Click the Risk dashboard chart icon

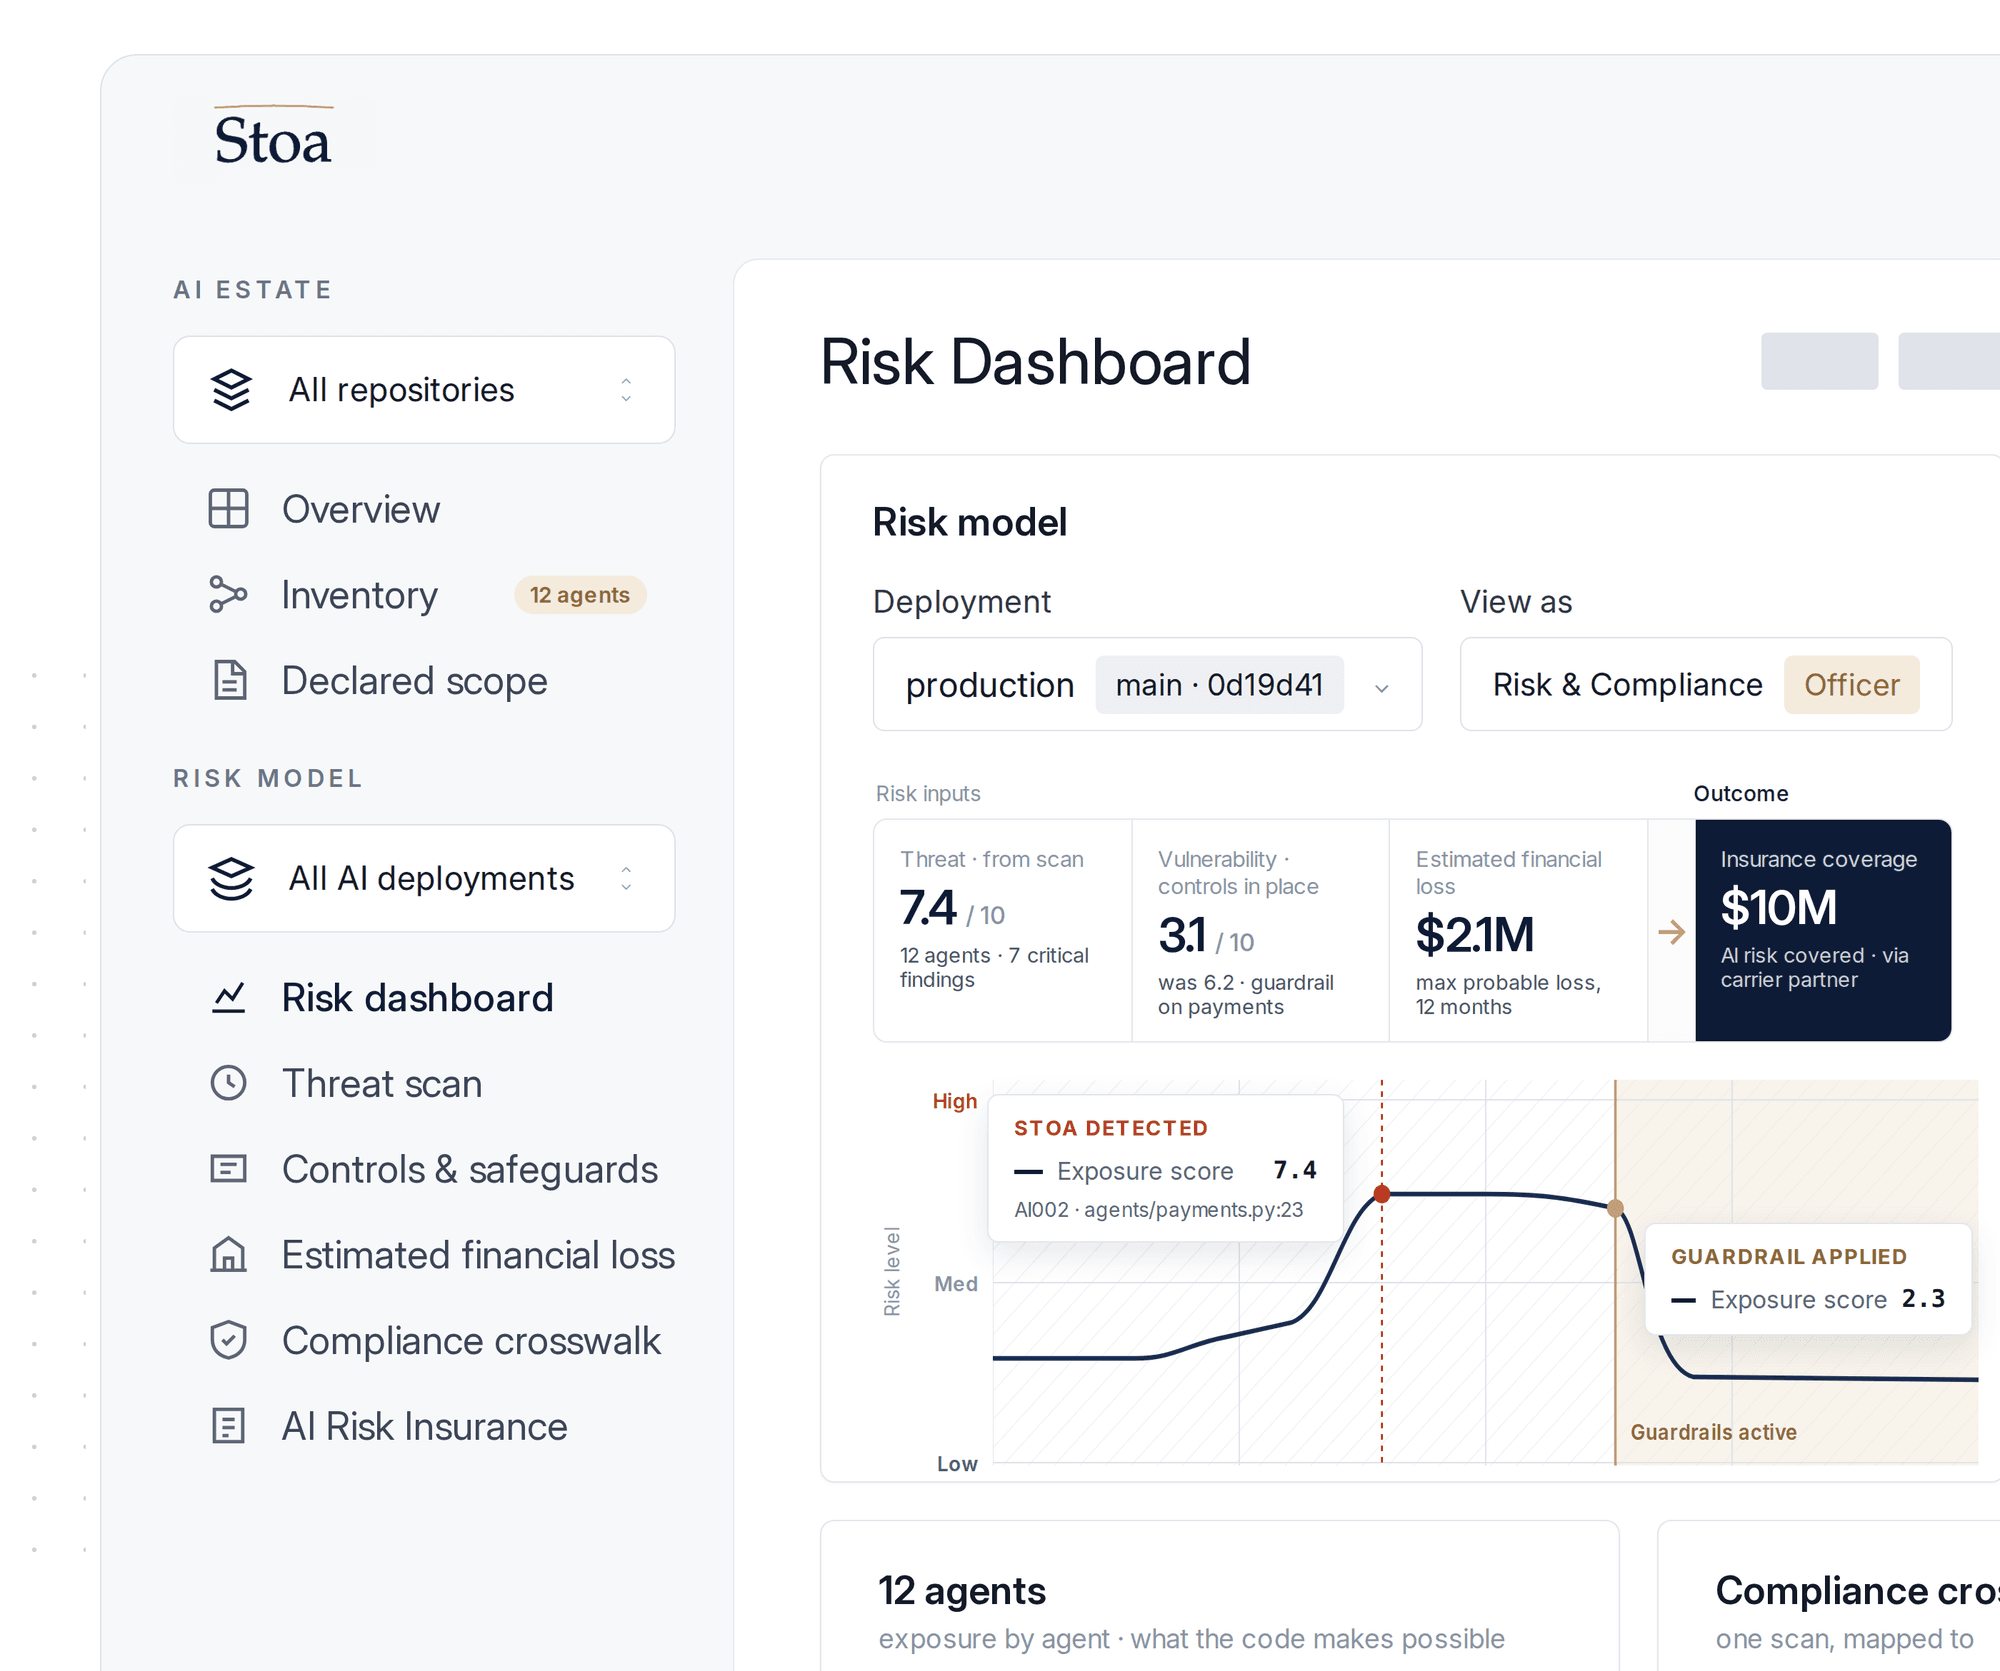click(x=229, y=998)
